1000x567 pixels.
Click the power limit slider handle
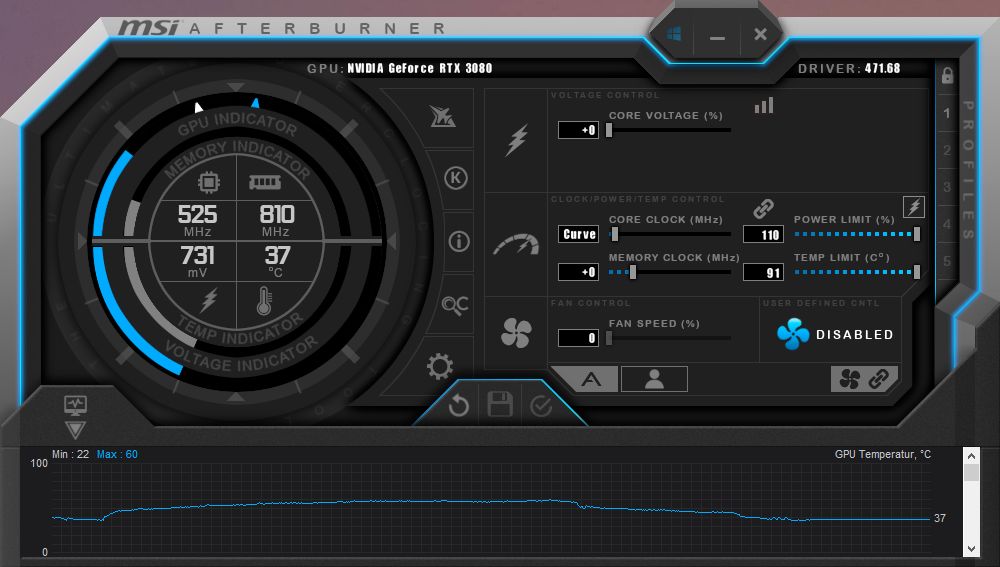click(x=916, y=234)
